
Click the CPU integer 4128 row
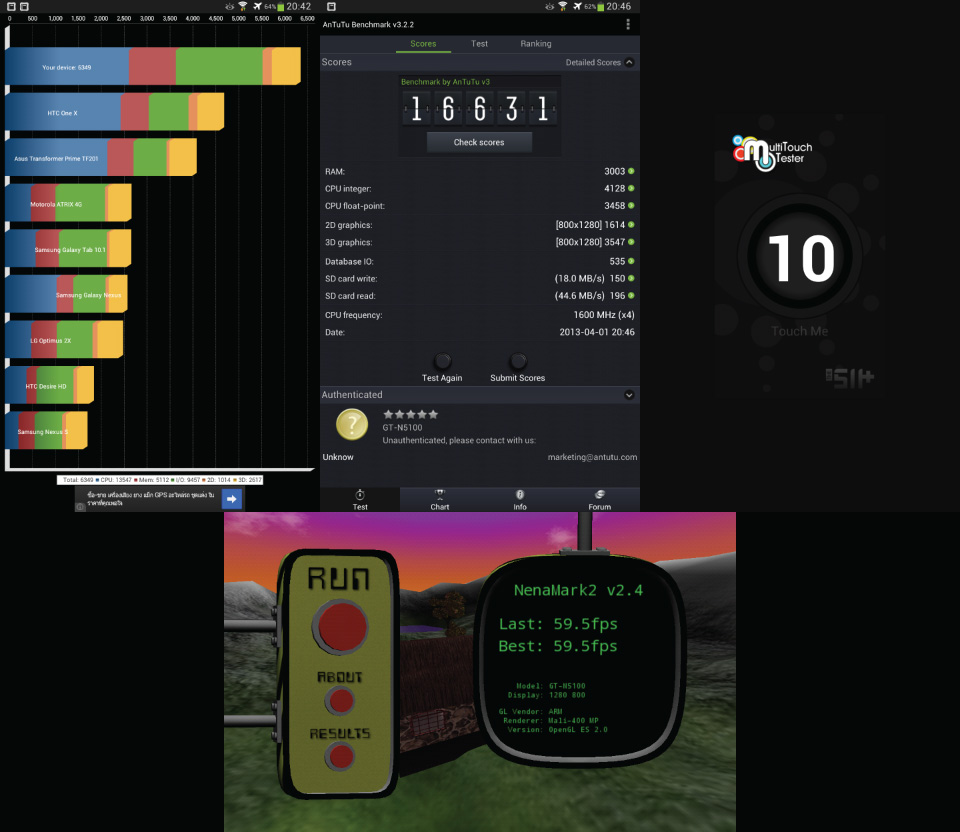click(x=479, y=189)
